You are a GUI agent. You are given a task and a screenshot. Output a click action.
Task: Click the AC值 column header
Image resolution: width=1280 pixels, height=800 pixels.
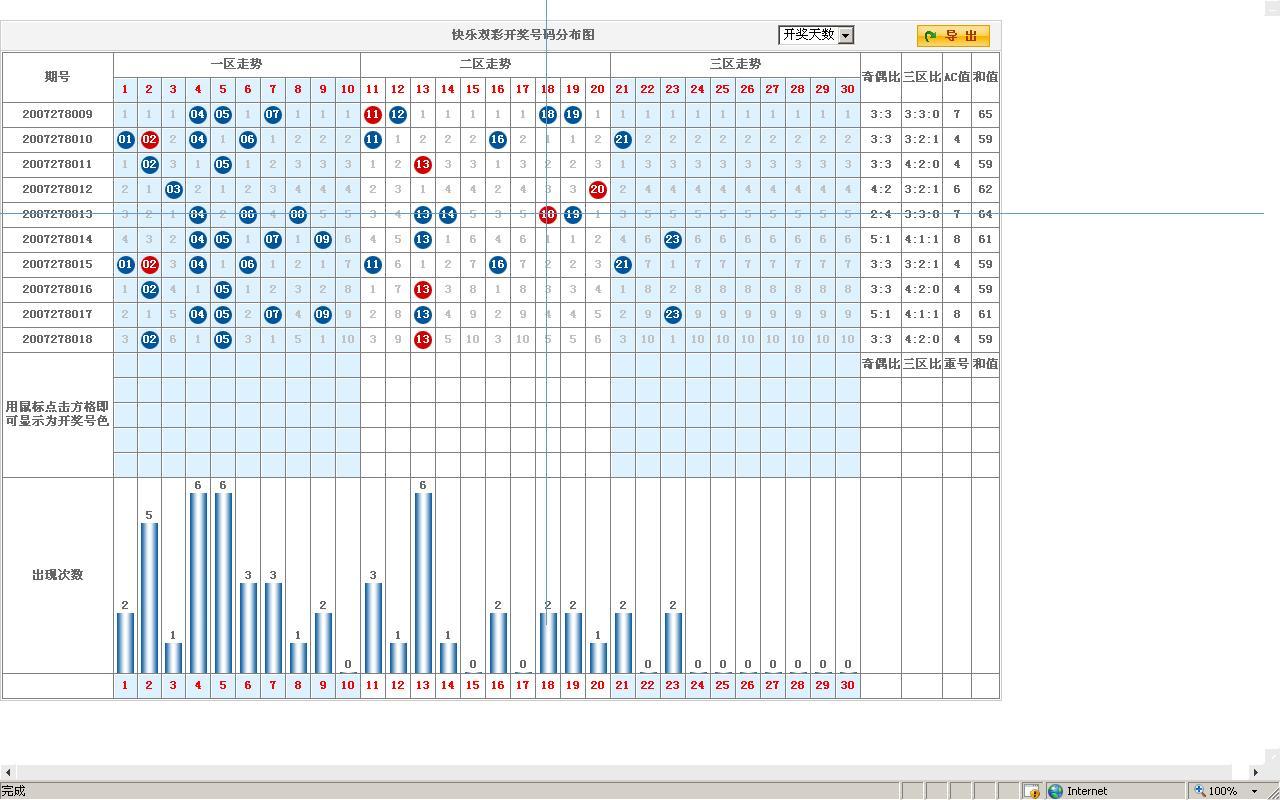[957, 77]
